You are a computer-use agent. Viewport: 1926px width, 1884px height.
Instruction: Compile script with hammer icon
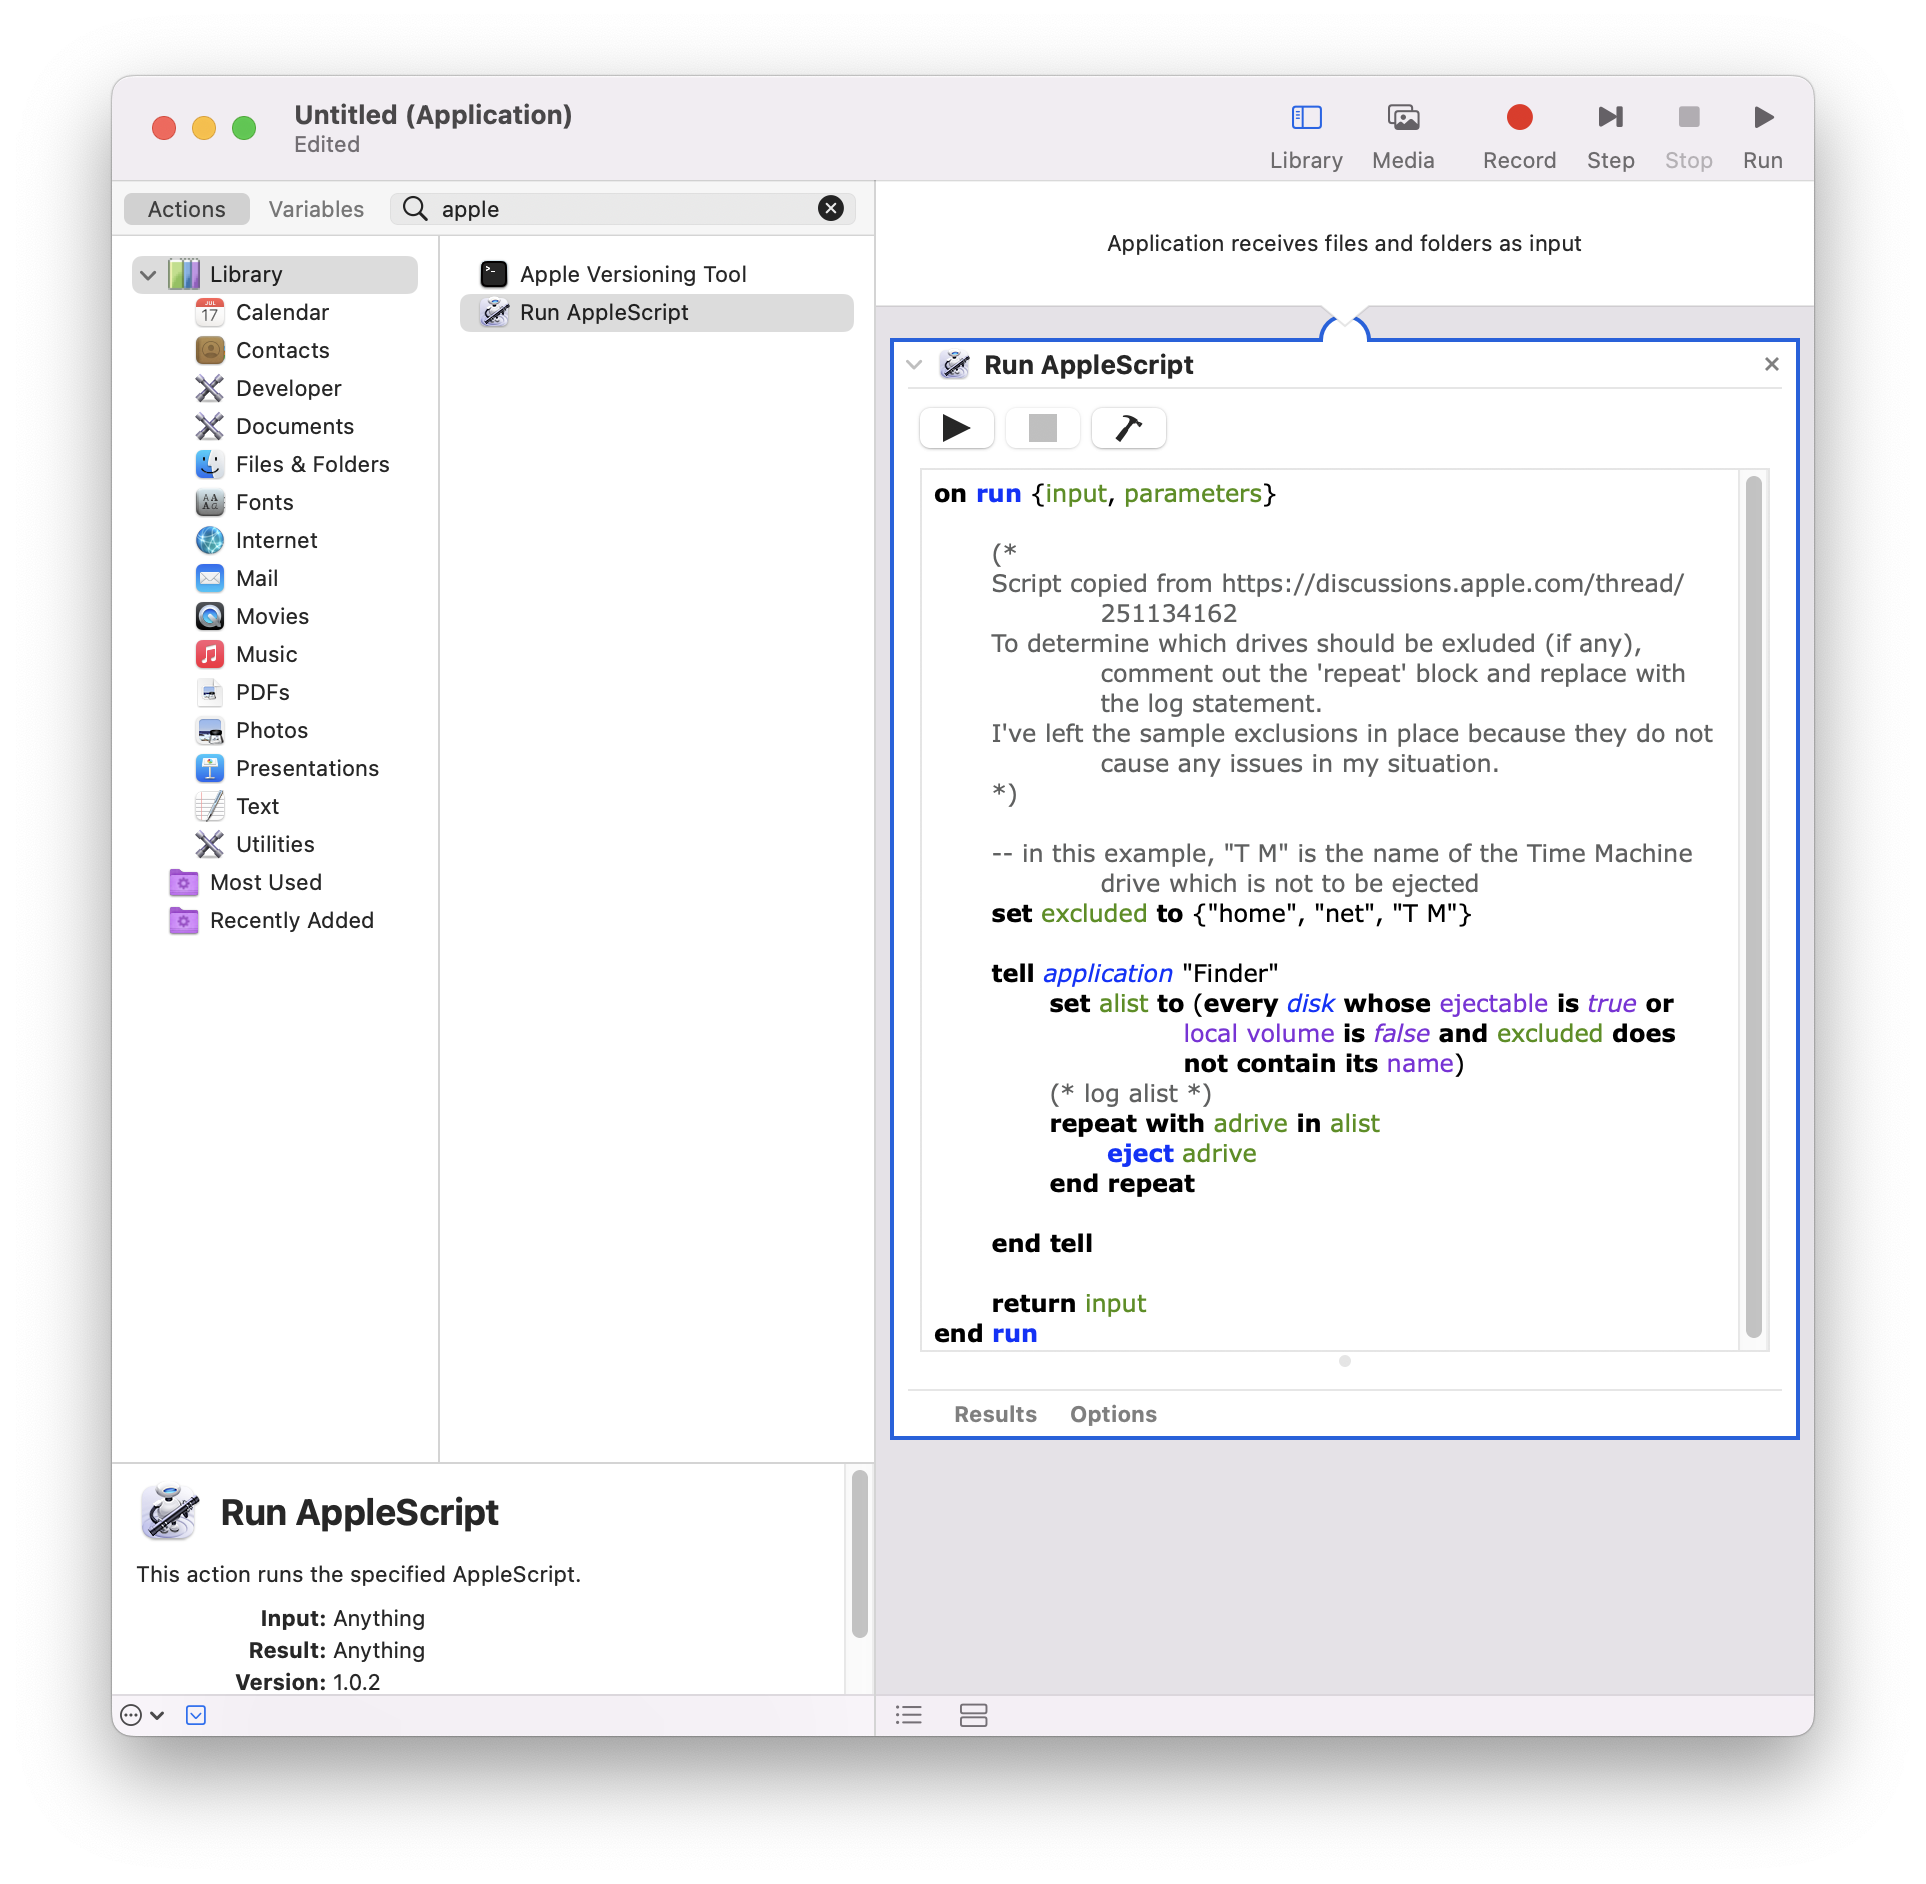tap(1128, 428)
